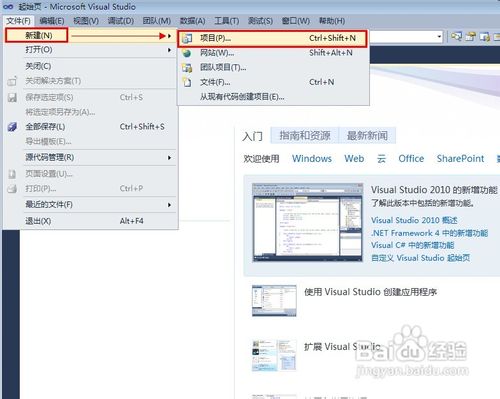Viewport: 500px width, 399px height.
Task: Open the 团队(M) menu
Action: pyautogui.click(x=157, y=21)
